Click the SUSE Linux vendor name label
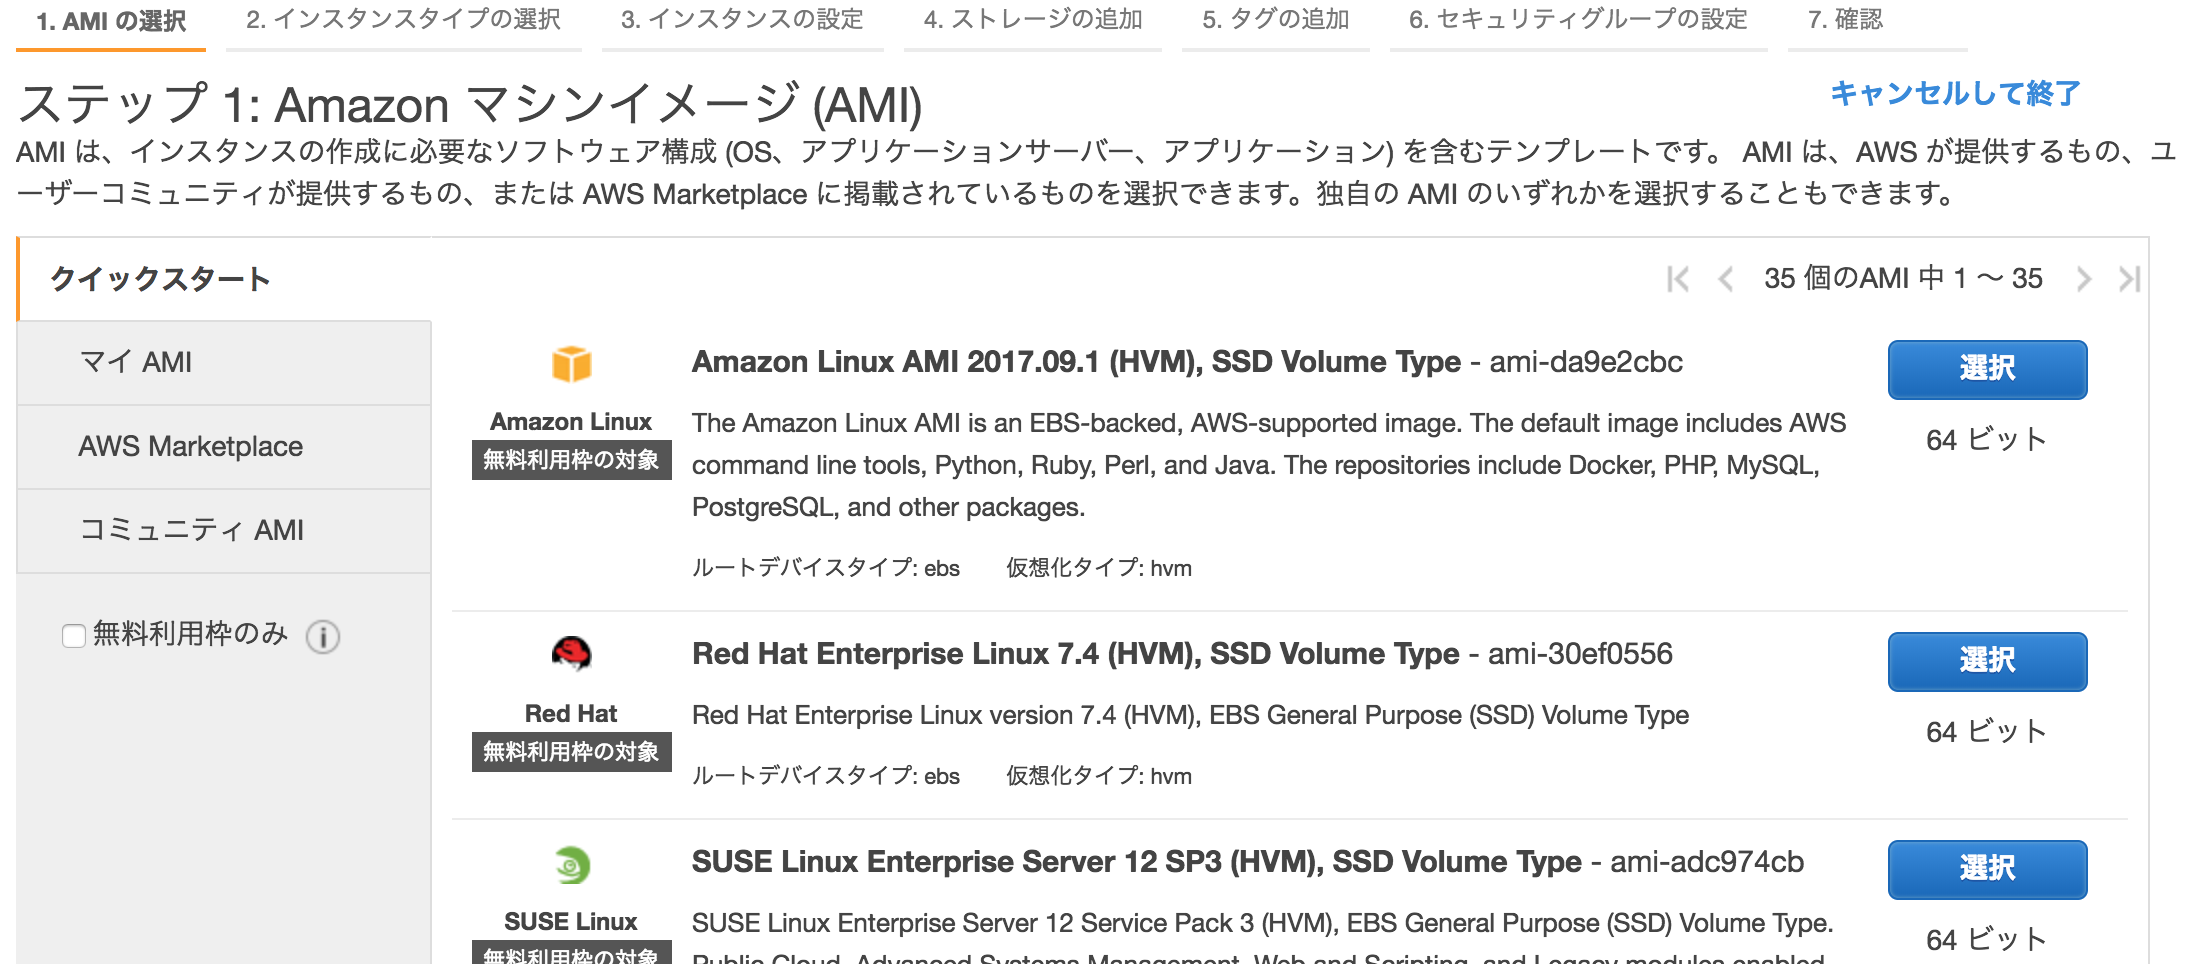Viewport: 2186px width, 964px height. coord(571,922)
